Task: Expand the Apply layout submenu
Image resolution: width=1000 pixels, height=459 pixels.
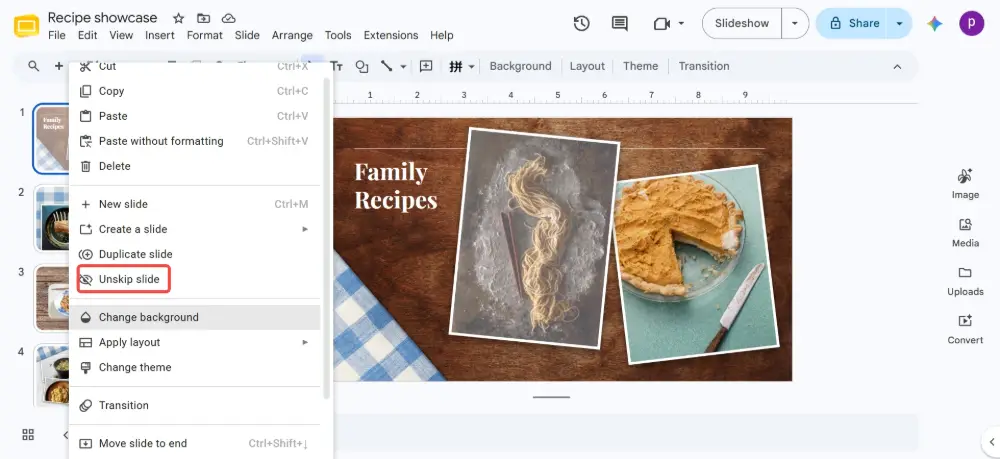Action: tap(305, 342)
